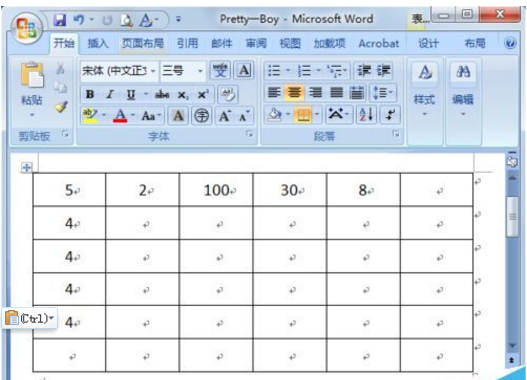
Task: Clear formatting with the eraser icon
Action: 228,95
